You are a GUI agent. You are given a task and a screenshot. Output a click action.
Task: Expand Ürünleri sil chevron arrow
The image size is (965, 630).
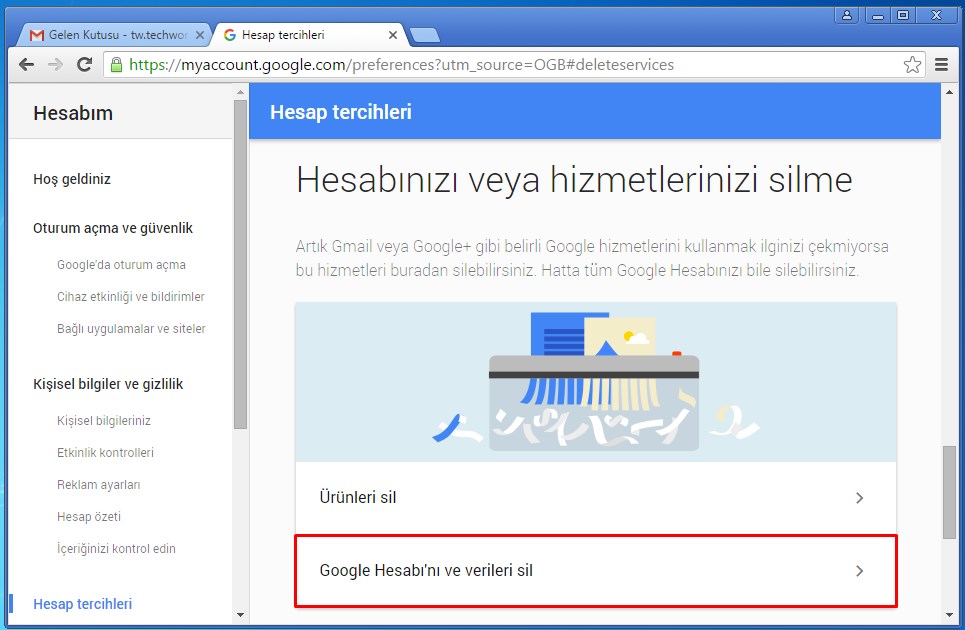[x=859, y=498]
